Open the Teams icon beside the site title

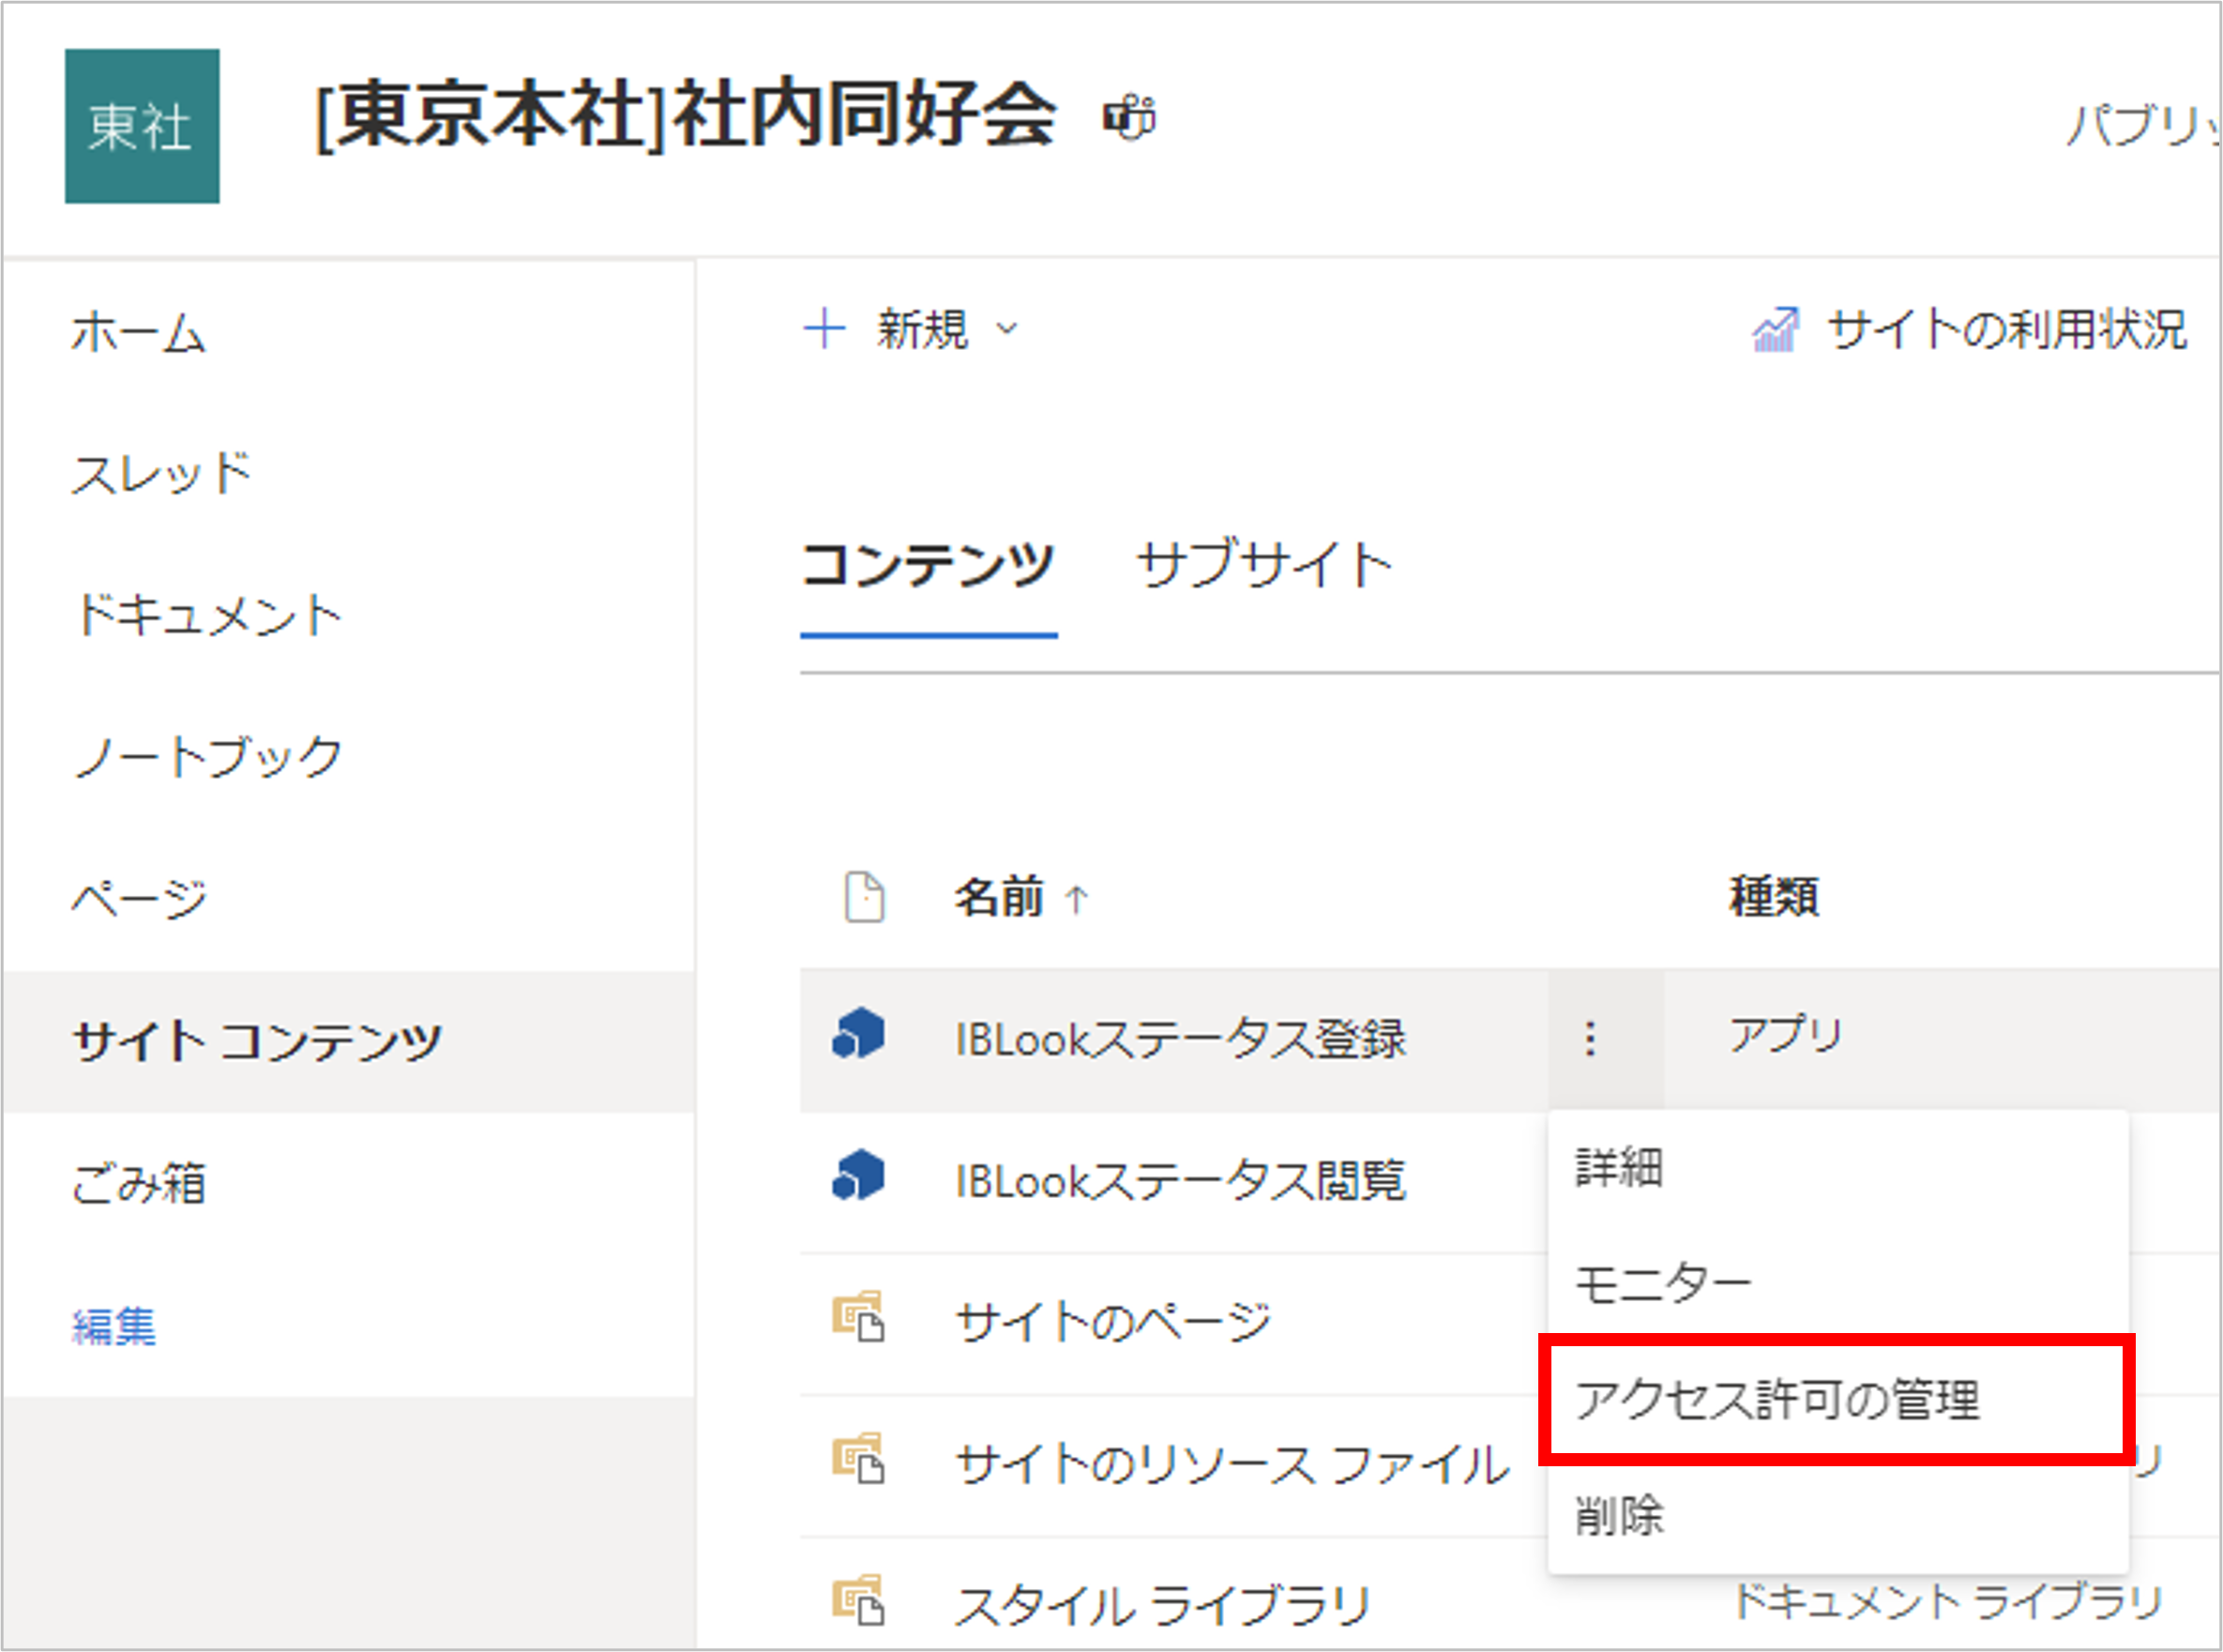coord(1129,118)
